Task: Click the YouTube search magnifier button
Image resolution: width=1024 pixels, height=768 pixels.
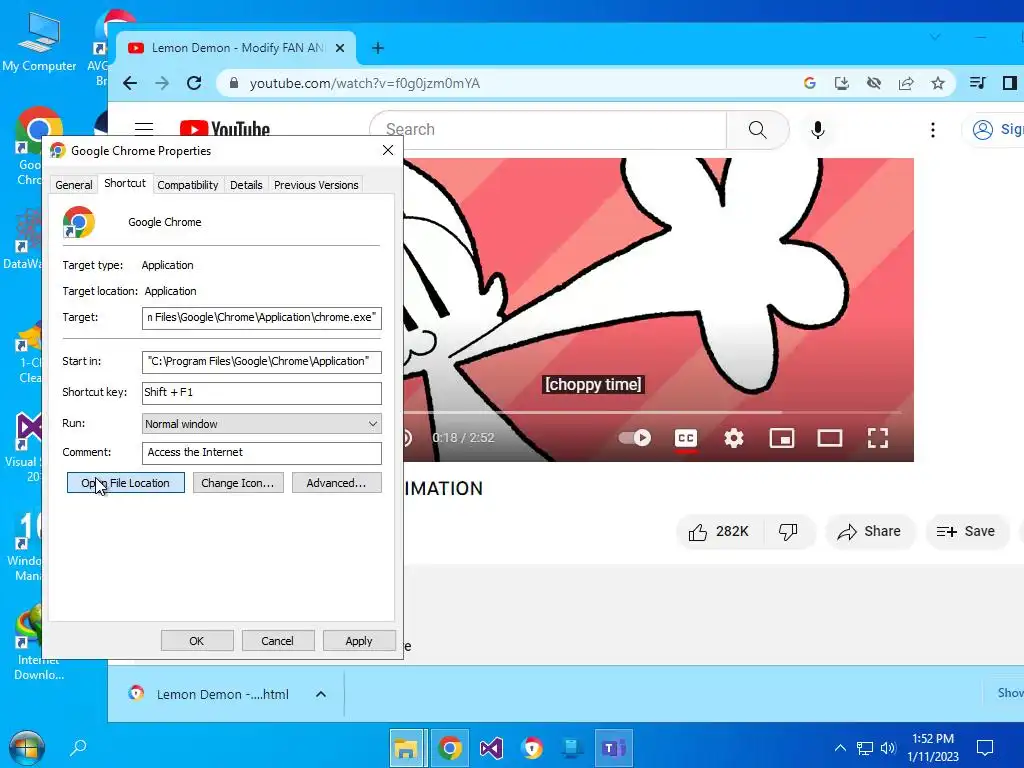Action: click(758, 129)
